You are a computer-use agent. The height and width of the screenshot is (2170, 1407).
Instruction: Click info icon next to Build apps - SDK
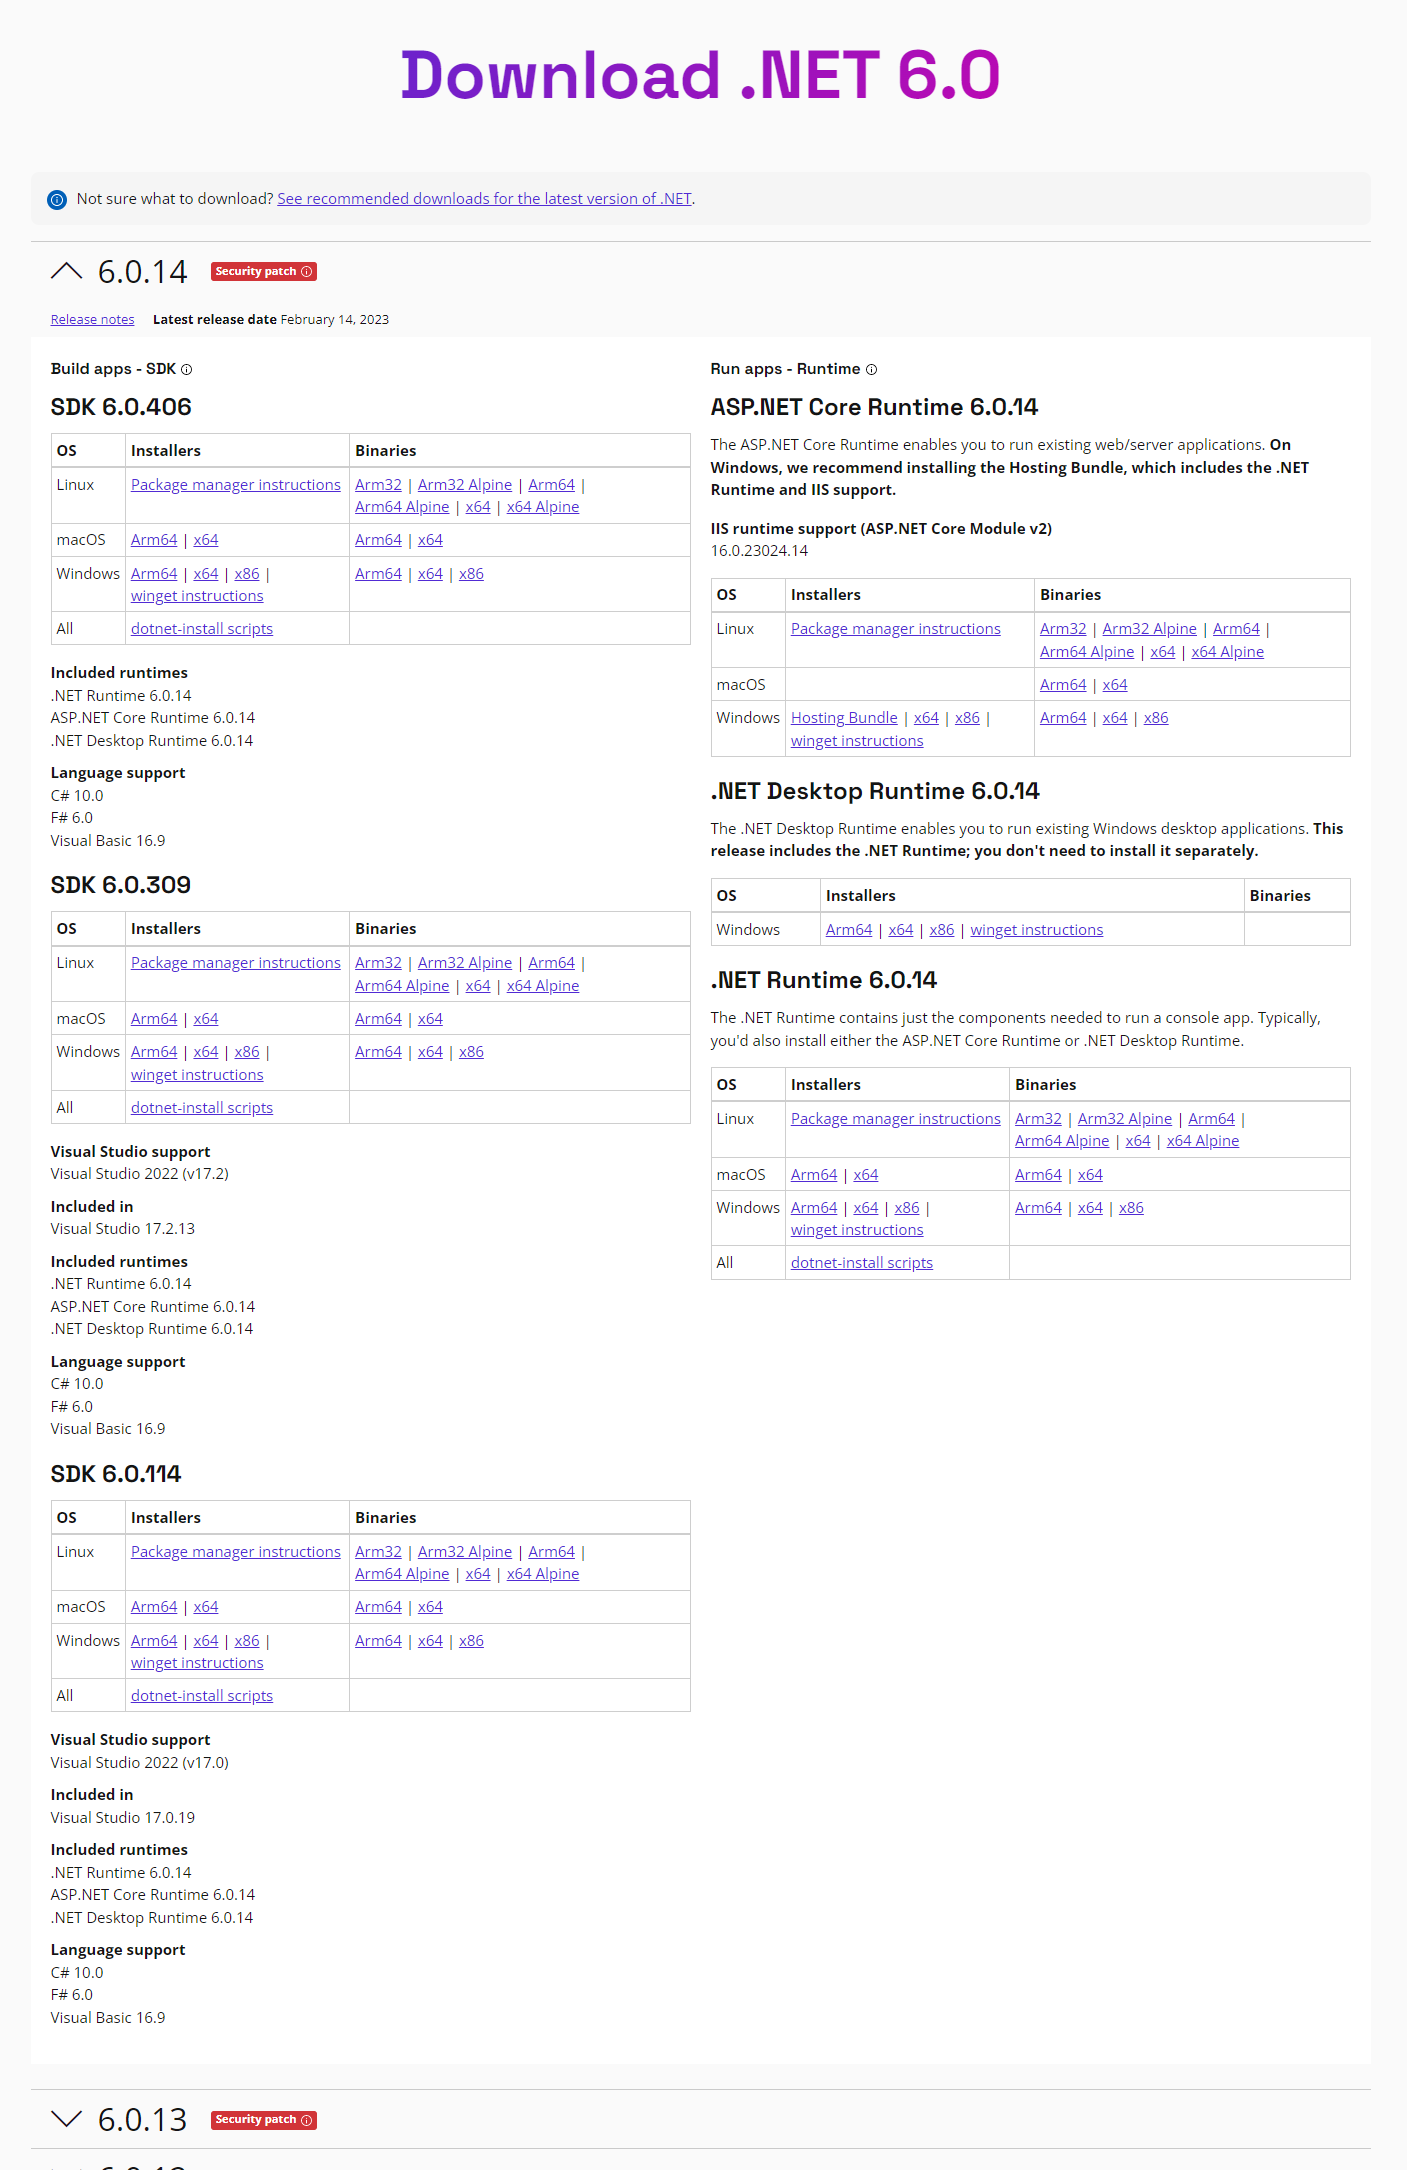186,369
